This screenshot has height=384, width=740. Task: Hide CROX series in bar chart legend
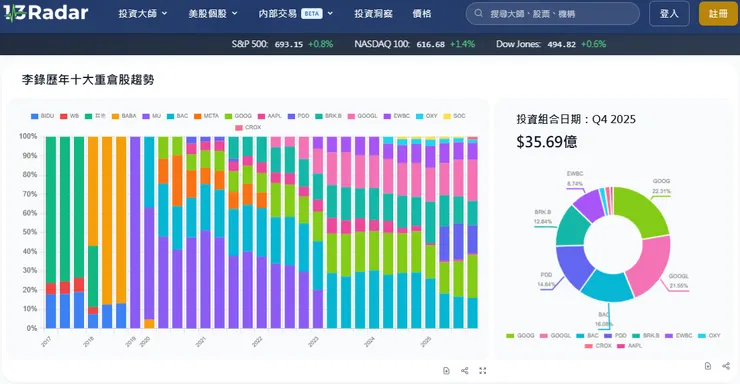click(248, 127)
